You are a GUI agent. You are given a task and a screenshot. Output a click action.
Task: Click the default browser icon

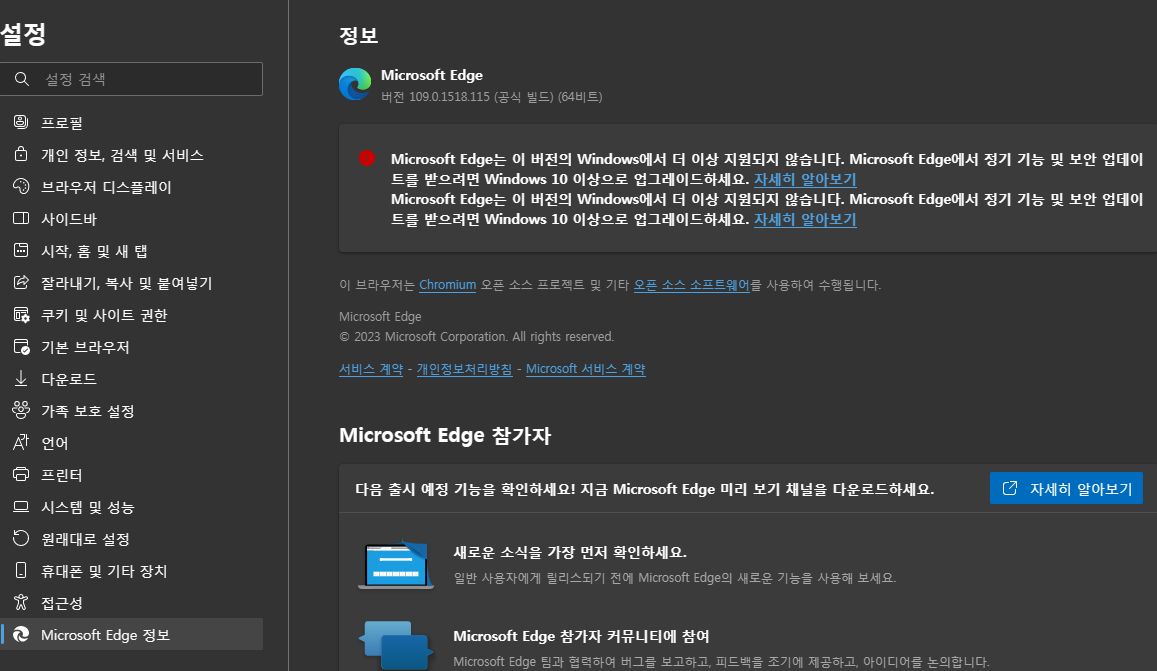click(21, 346)
